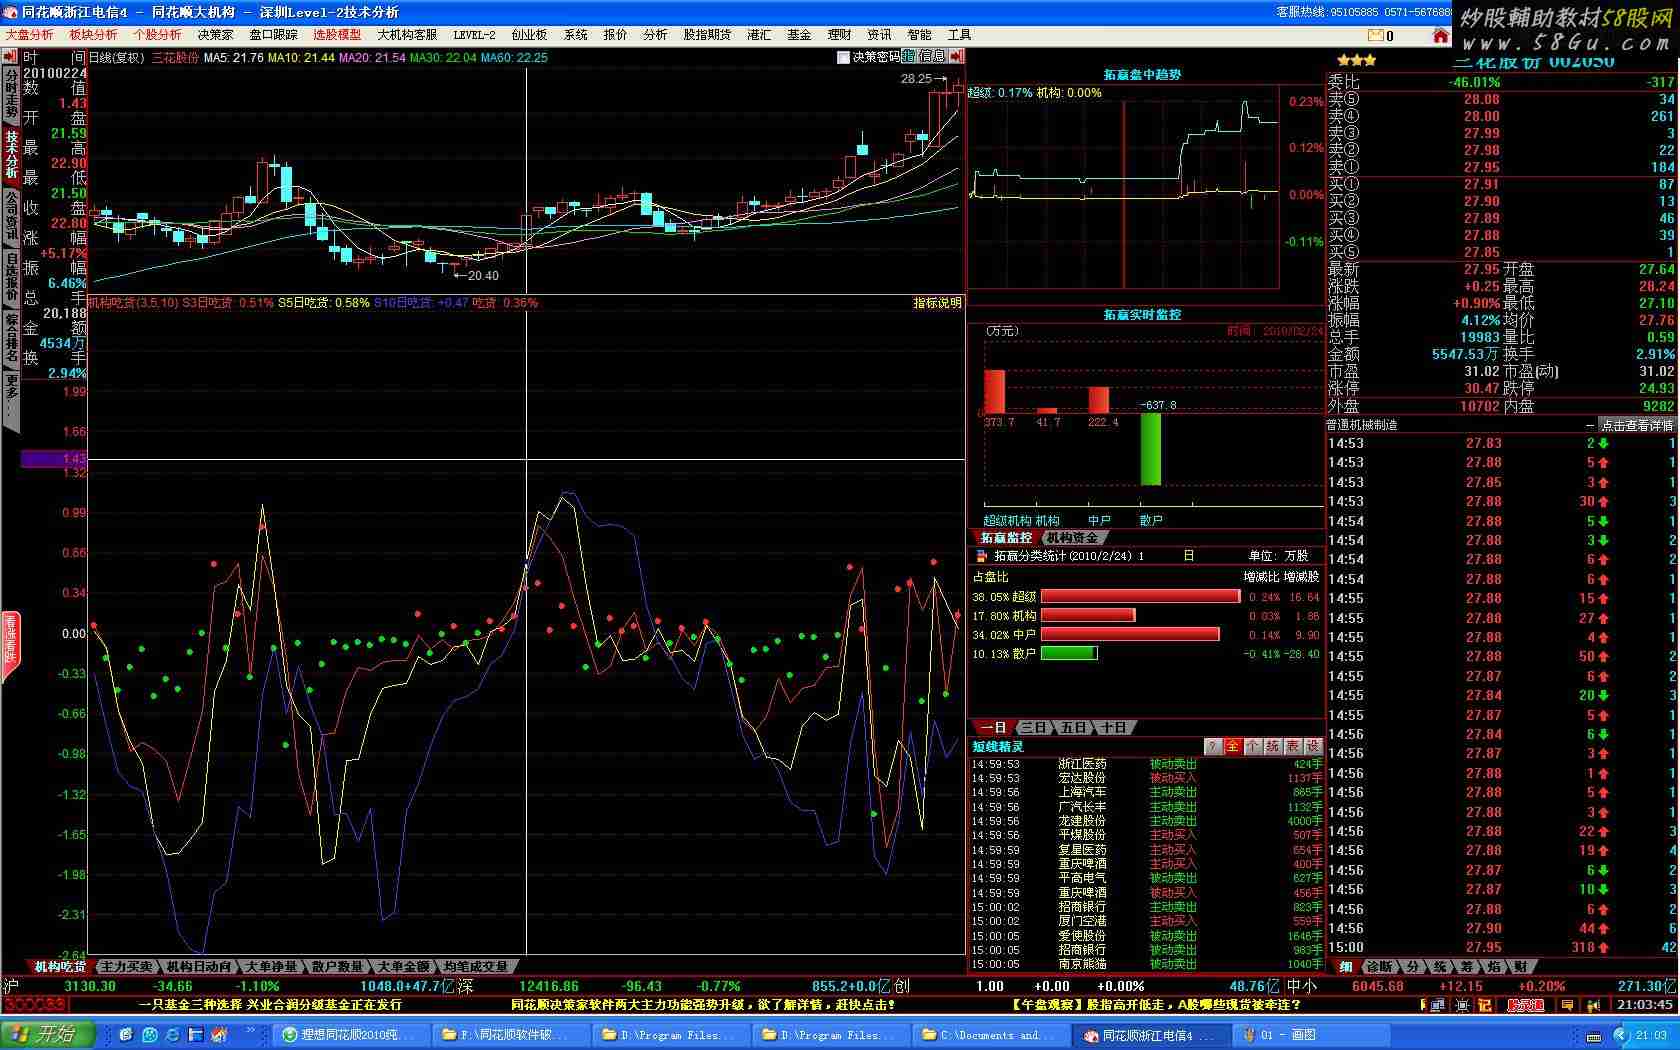Image resolution: width=1680 pixels, height=1050 pixels.
Task: Click the question mark help icon in 短线精灵
Action: coord(1213,746)
